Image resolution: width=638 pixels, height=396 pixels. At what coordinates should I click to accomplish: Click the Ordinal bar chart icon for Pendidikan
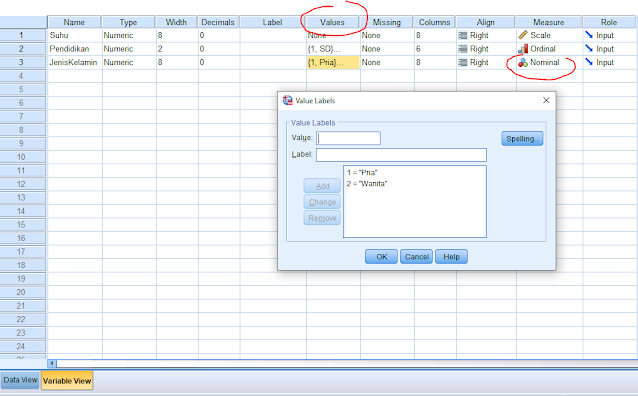523,49
